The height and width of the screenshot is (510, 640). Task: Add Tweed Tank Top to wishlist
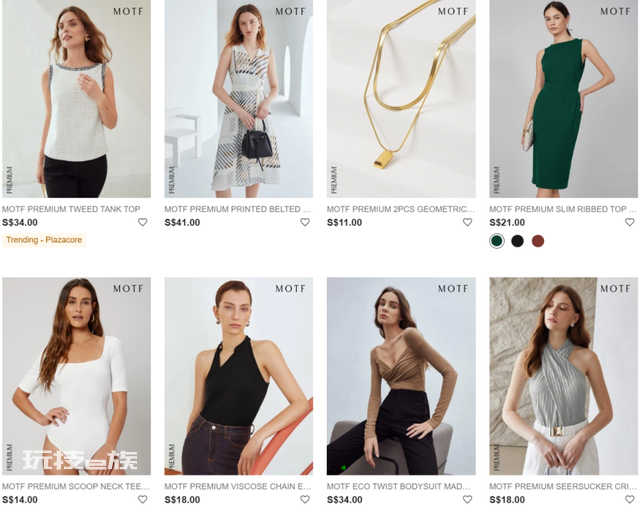click(x=142, y=222)
